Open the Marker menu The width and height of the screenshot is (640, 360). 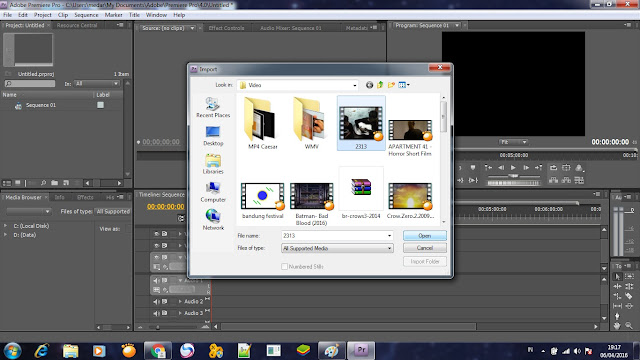pos(113,15)
